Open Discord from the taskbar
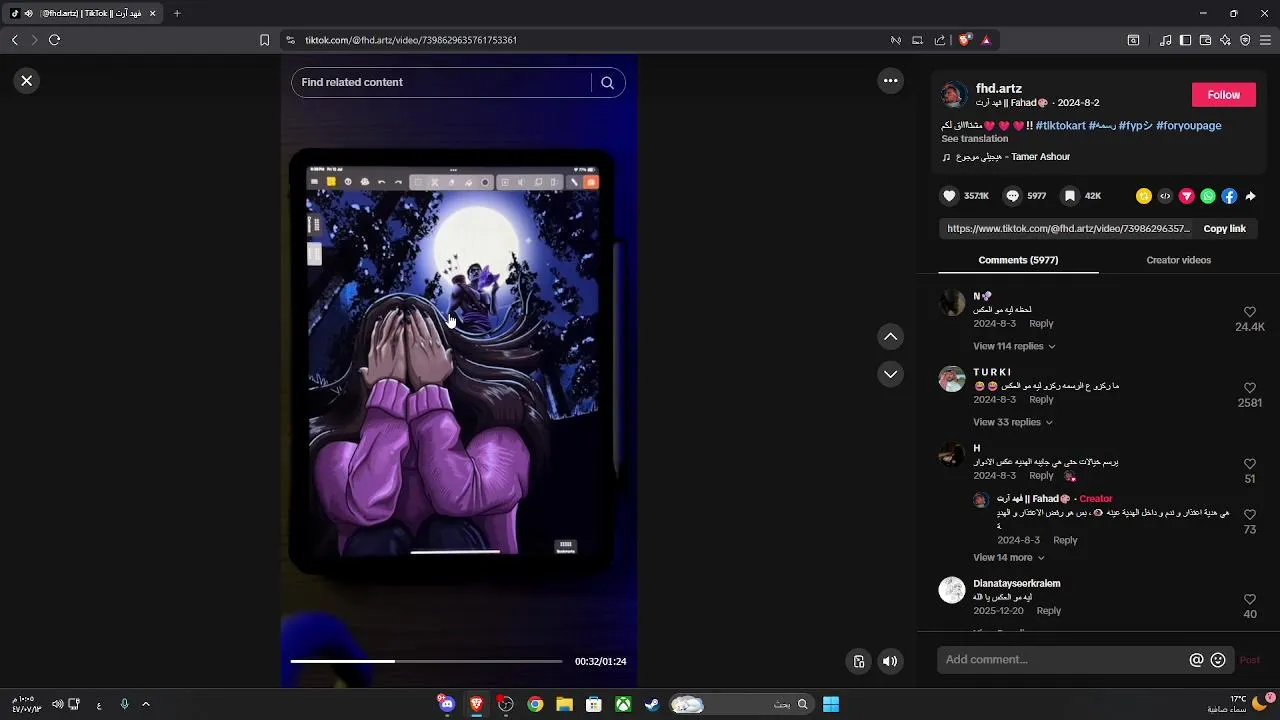The height and width of the screenshot is (720, 1280). [x=446, y=704]
